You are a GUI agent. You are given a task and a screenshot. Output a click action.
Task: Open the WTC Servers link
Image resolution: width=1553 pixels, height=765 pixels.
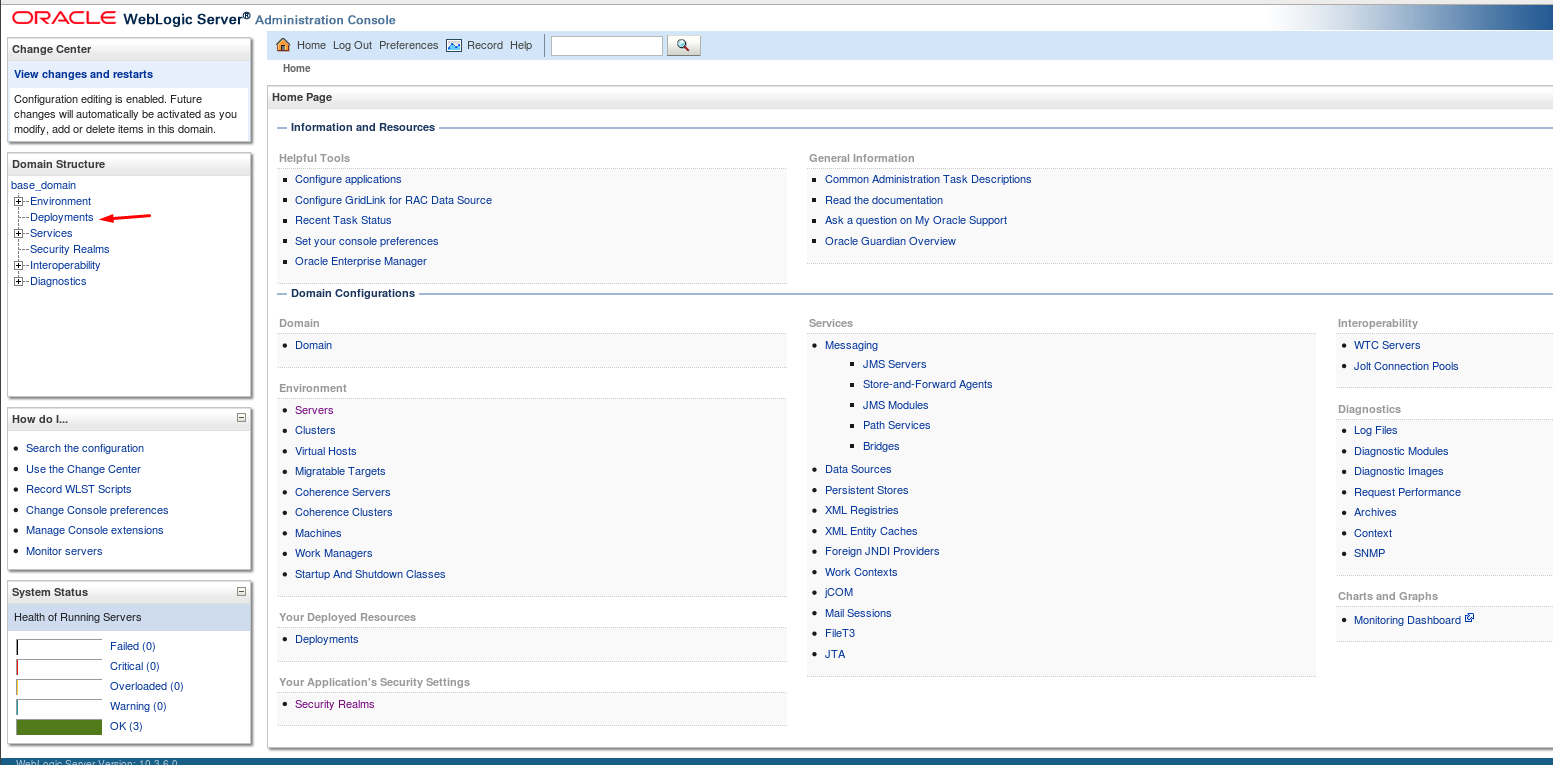[1387, 345]
